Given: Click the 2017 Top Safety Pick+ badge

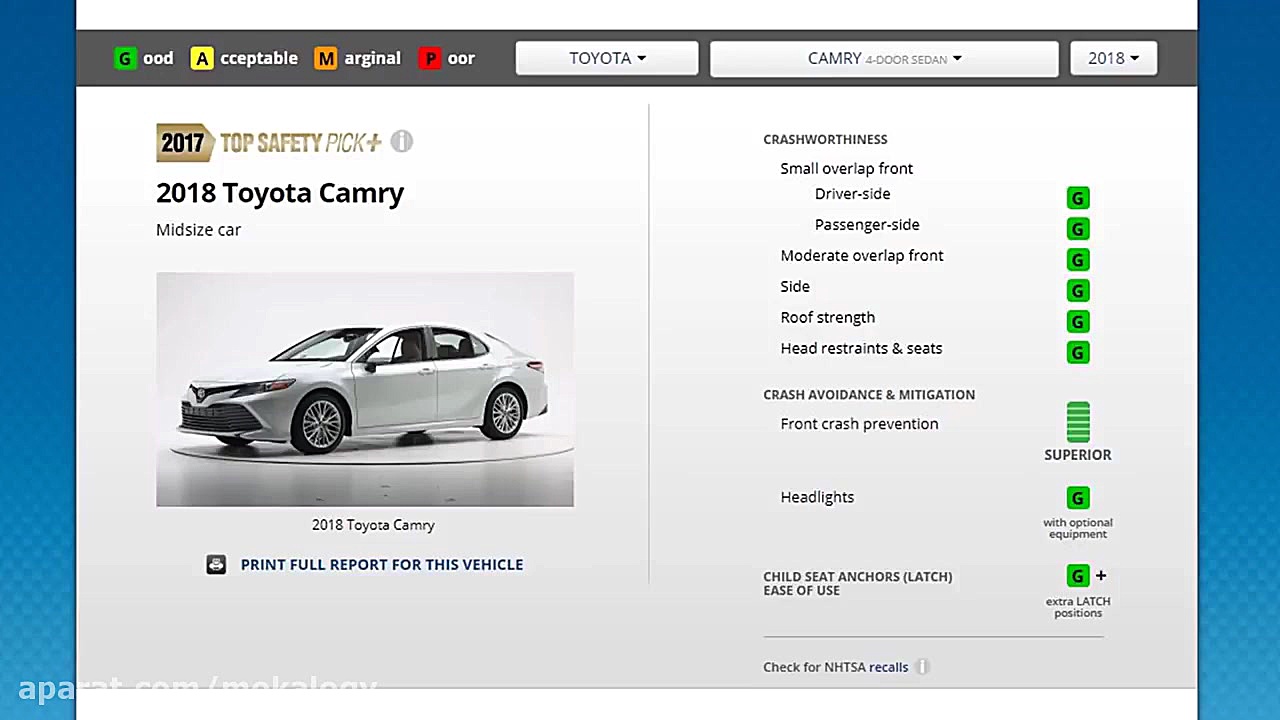Looking at the screenshot, I should tap(269, 143).
